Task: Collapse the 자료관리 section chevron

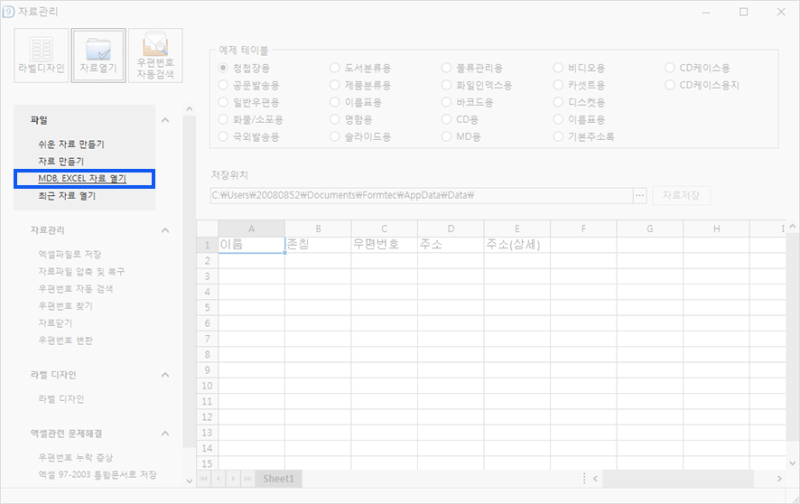Action: coord(165,230)
